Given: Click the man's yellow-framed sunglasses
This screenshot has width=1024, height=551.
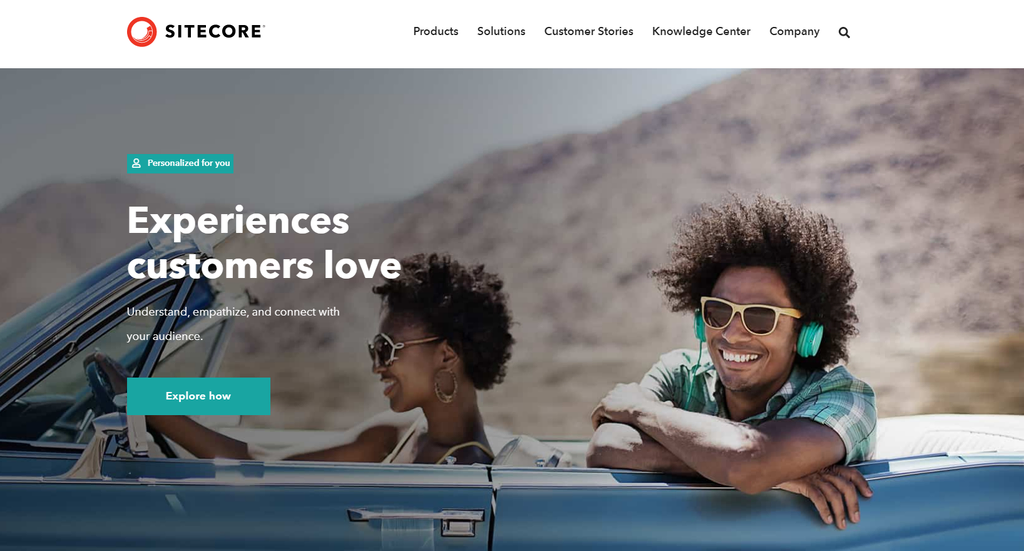Looking at the screenshot, I should pyautogui.click(x=751, y=315).
